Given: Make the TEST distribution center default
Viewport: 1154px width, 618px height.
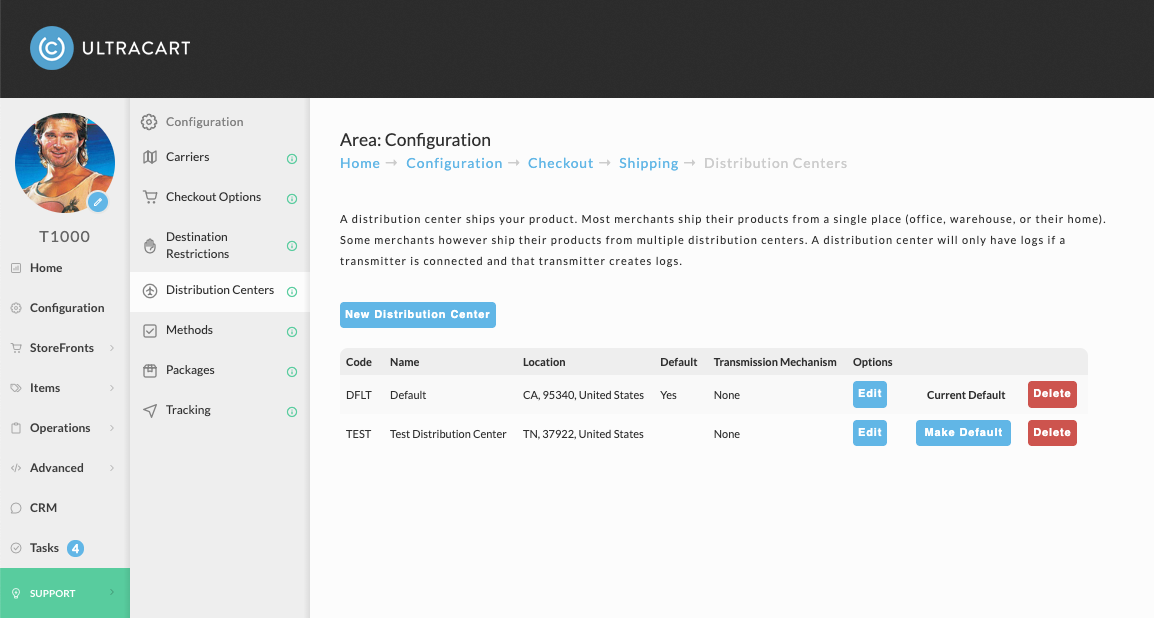Looking at the screenshot, I should point(963,433).
